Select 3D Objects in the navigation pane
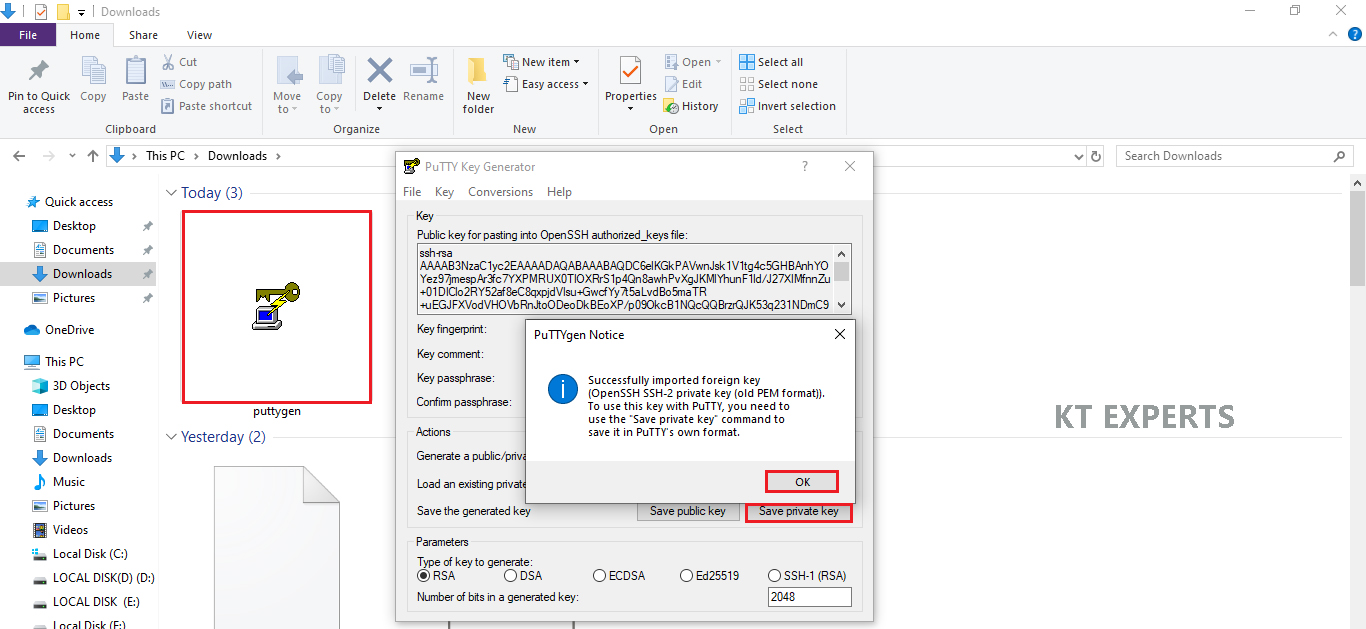 tap(71, 386)
